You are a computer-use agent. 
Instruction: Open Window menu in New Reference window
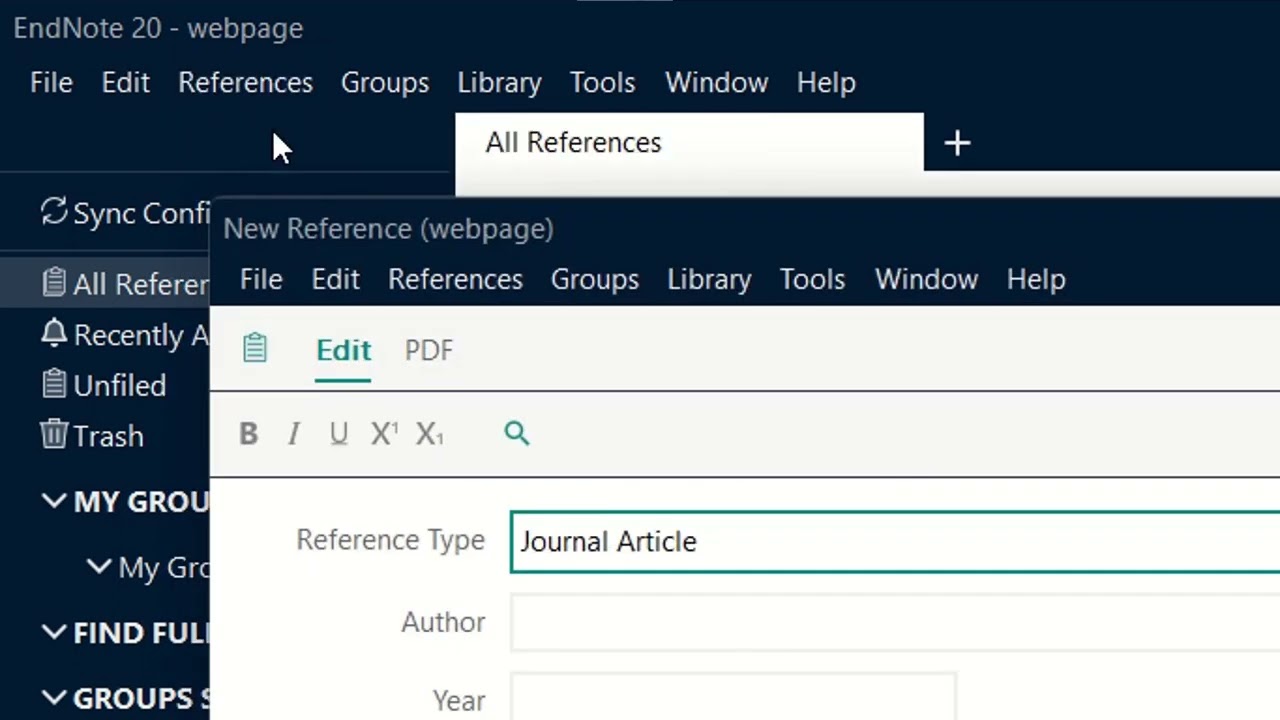pyautogui.click(x=926, y=279)
